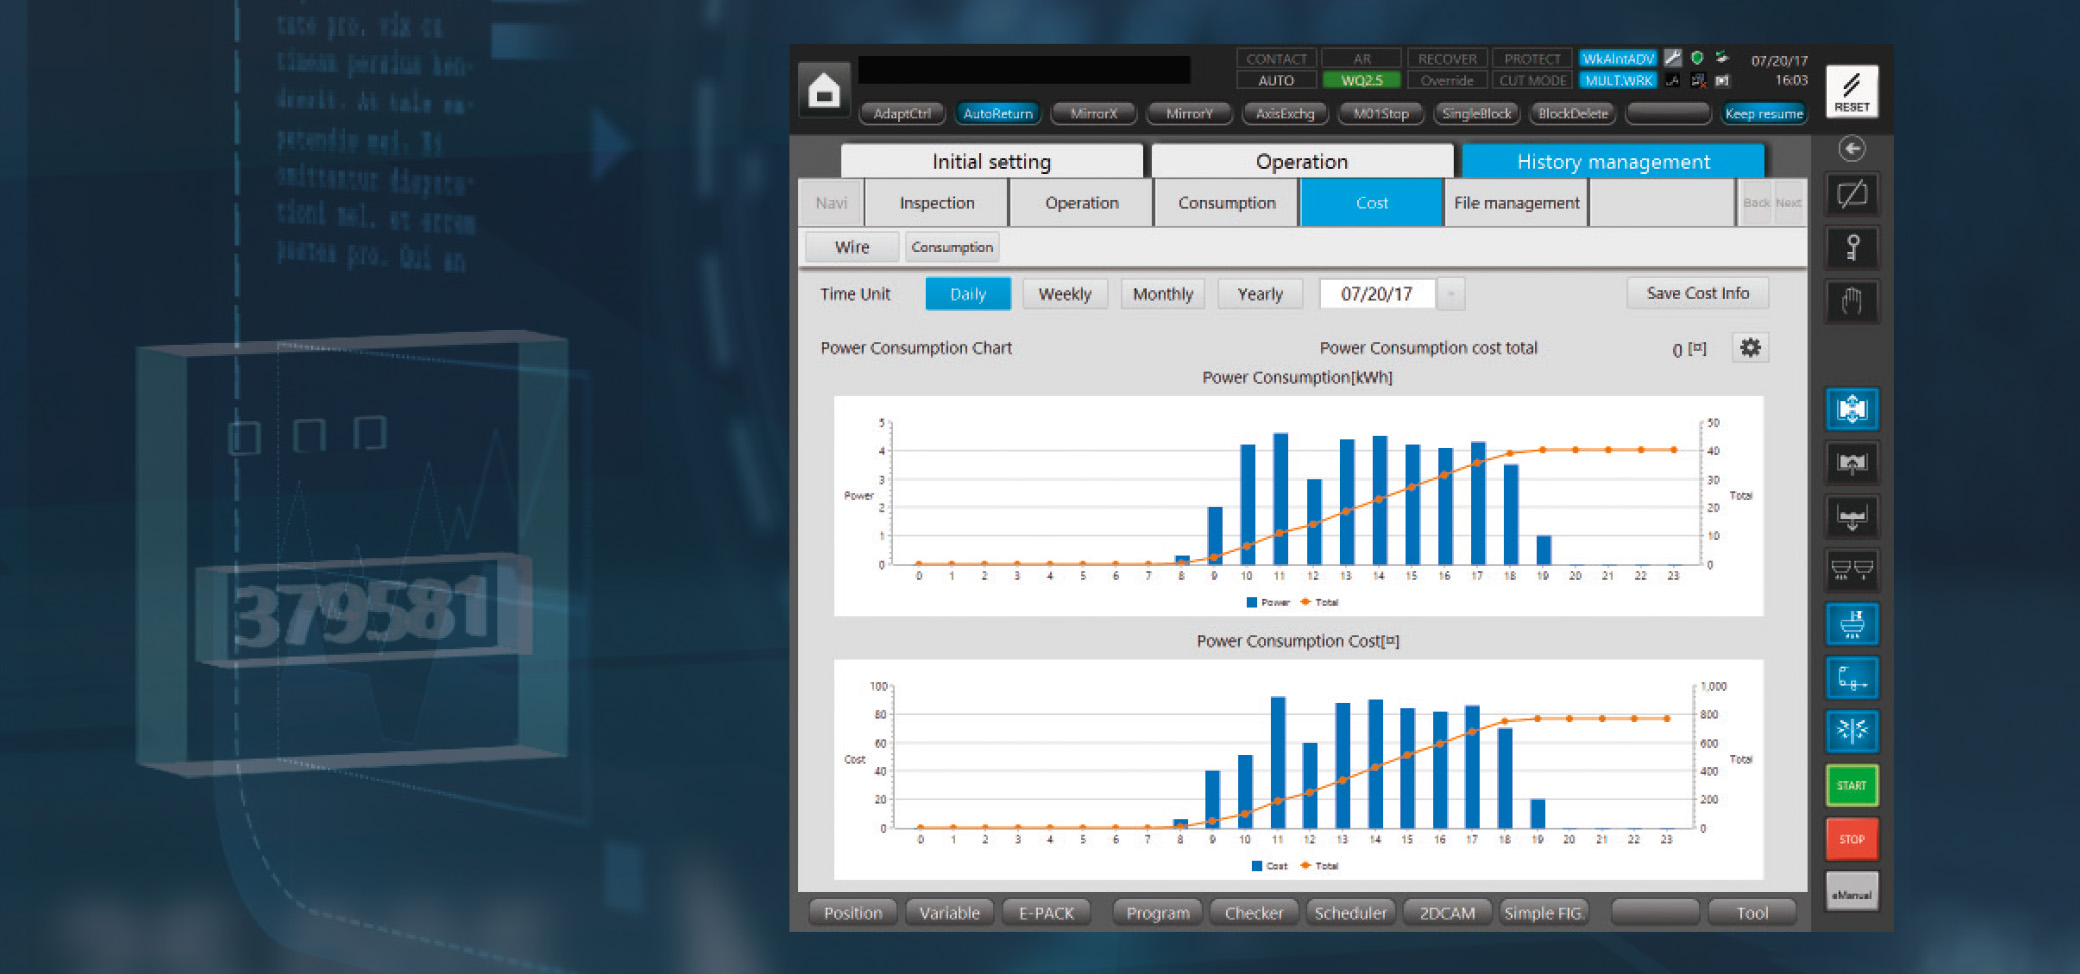Viewport: 2080px width, 974px height.
Task: Select the Monthly time unit
Action: coord(1162,294)
